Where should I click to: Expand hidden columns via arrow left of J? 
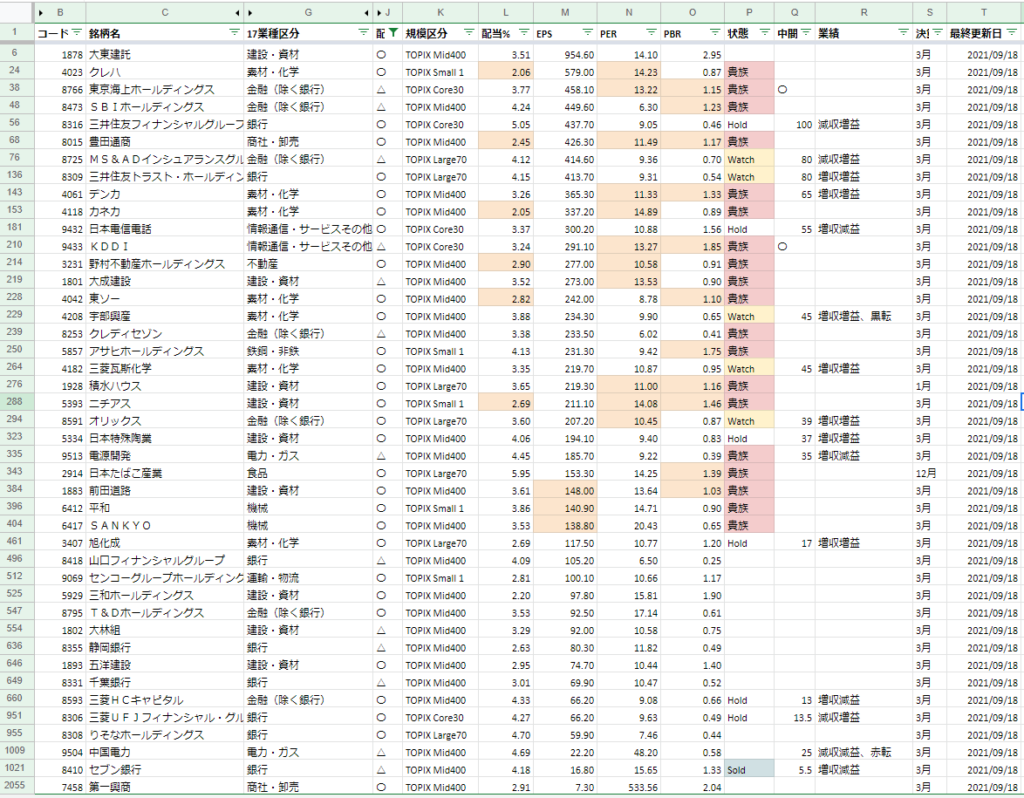379,13
